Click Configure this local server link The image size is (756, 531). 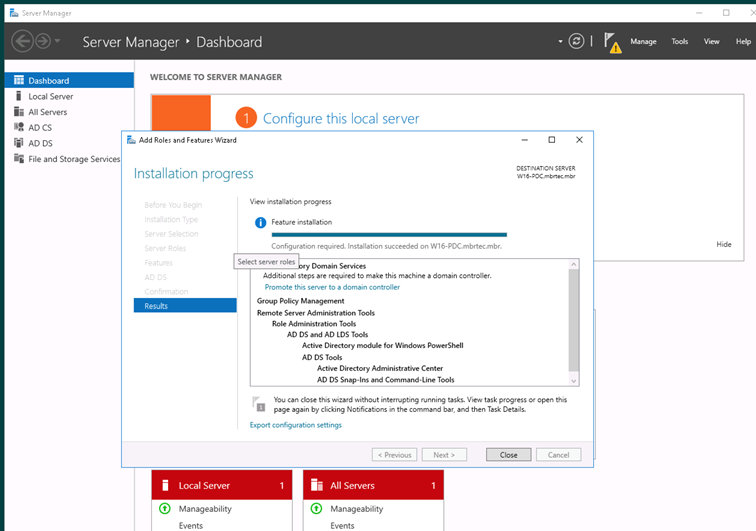pos(341,119)
